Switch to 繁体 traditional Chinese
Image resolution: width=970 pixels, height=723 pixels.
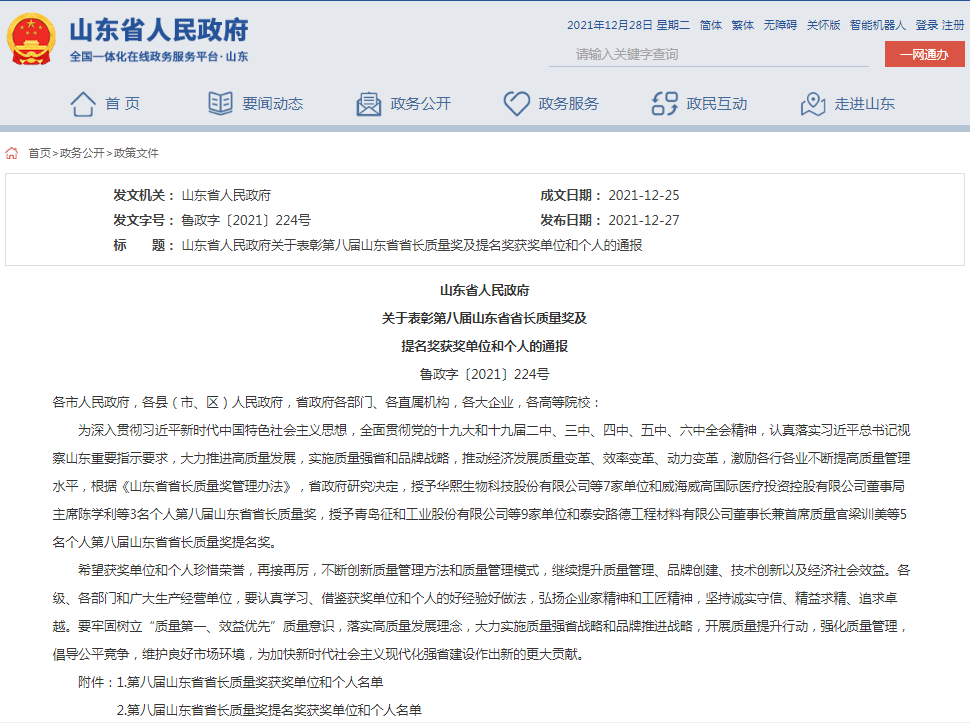pos(743,25)
